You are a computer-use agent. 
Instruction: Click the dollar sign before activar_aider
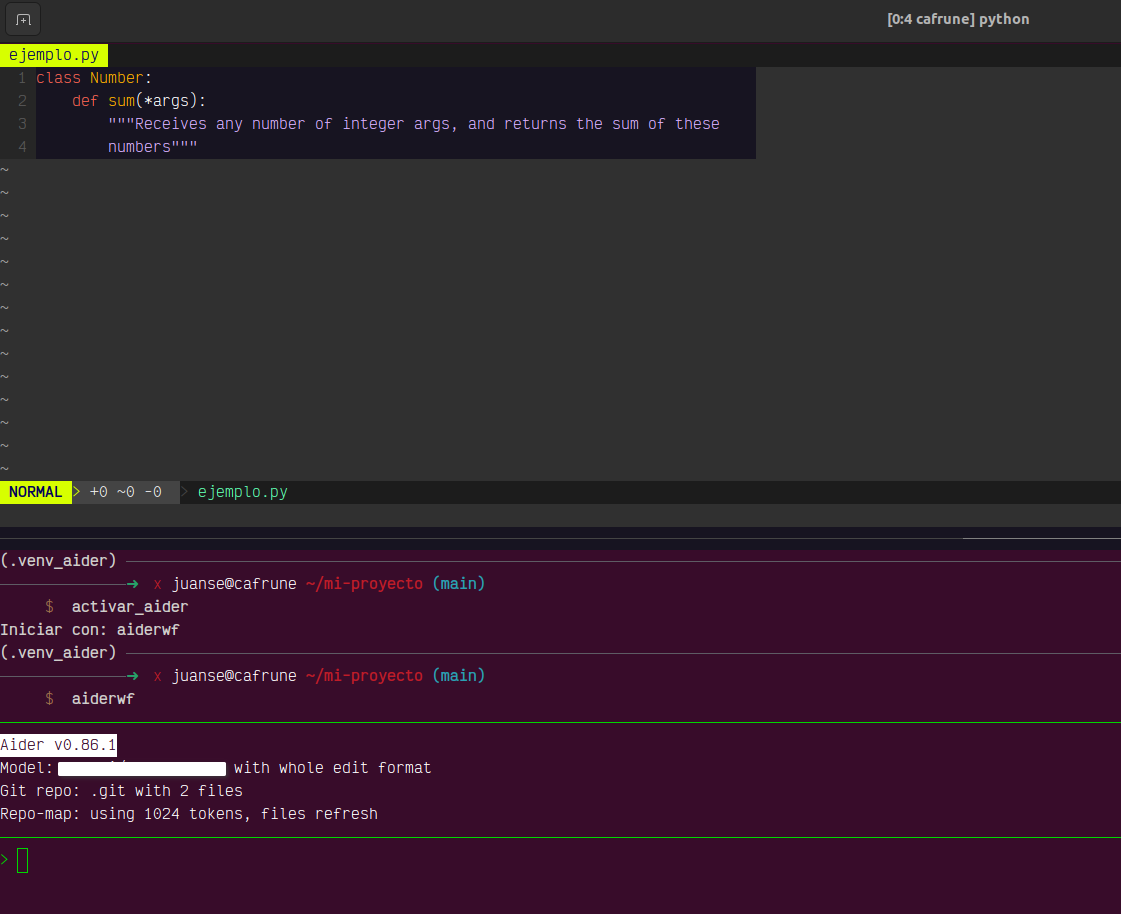pyautogui.click(x=49, y=607)
